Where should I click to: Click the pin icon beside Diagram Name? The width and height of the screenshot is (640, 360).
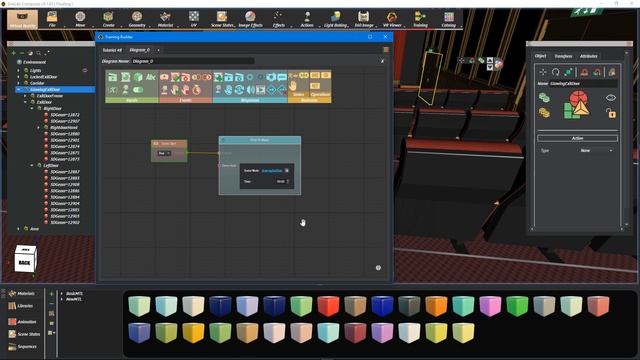tap(382, 61)
